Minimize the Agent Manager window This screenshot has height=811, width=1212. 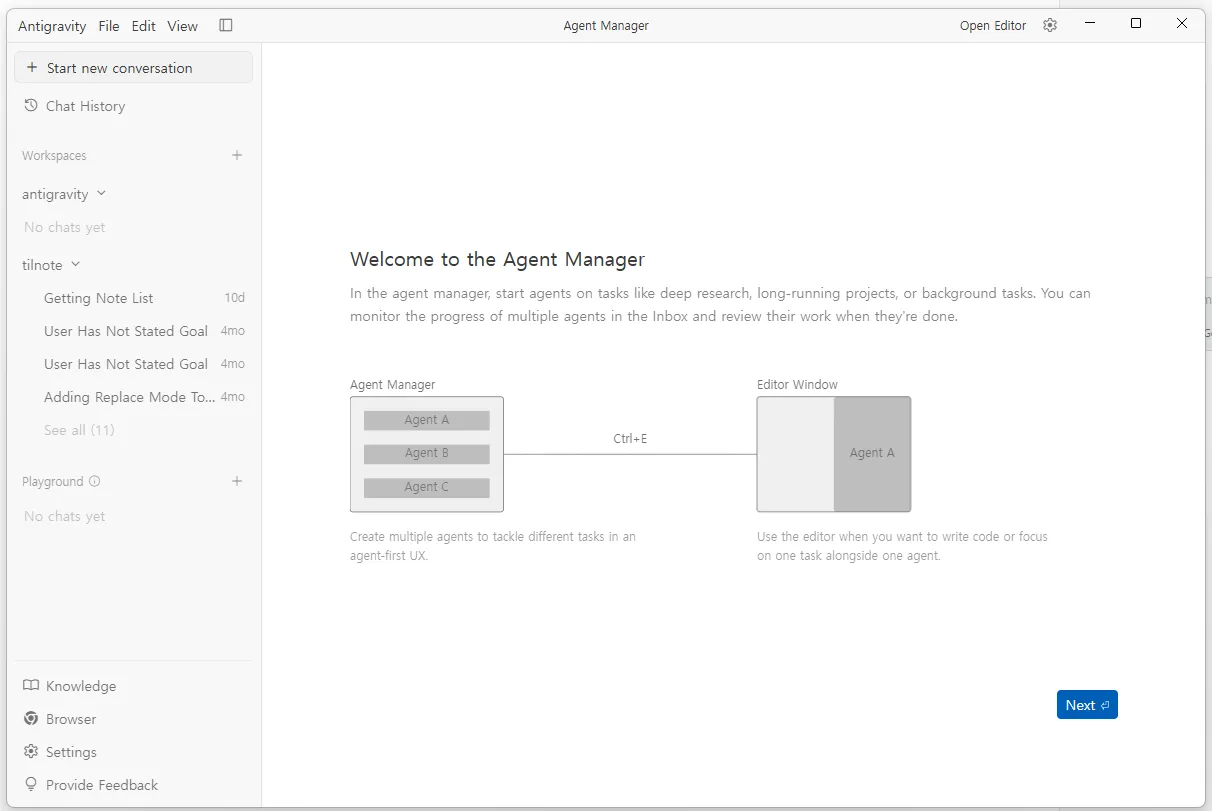click(1090, 24)
